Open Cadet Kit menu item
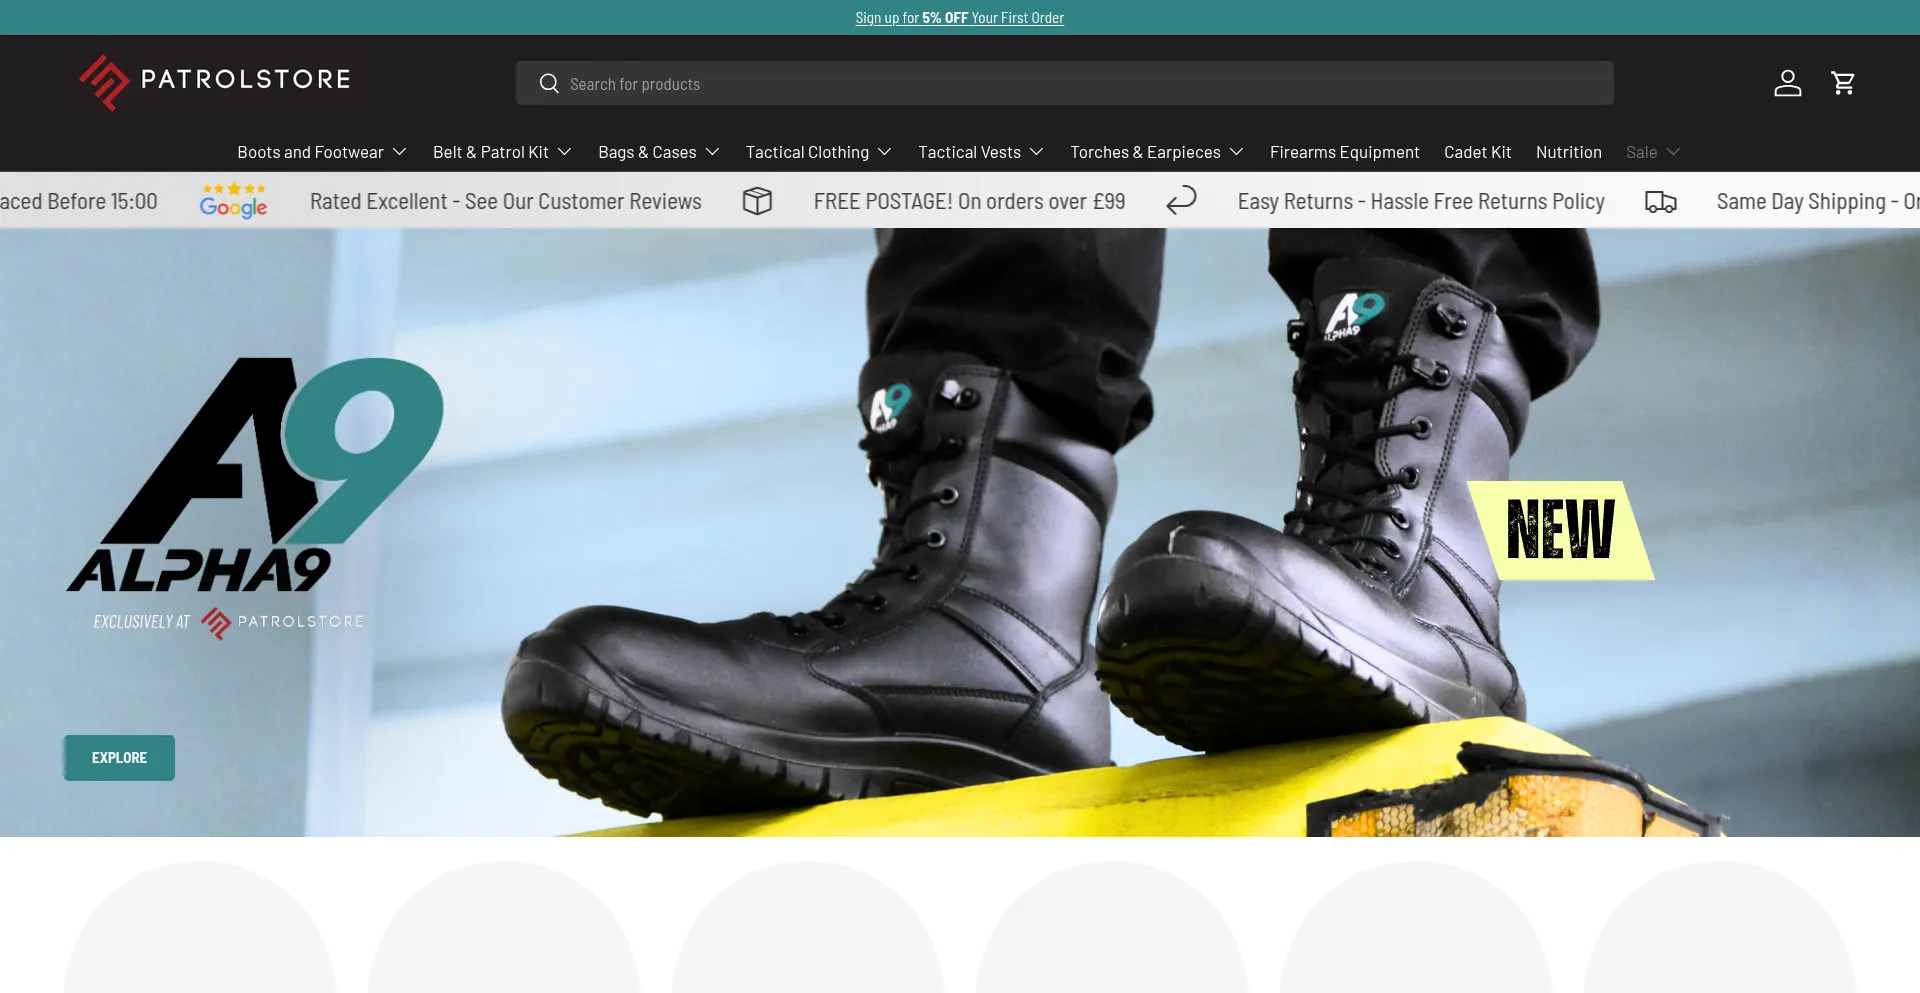This screenshot has height=993, width=1920. [x=1477, y=152]
